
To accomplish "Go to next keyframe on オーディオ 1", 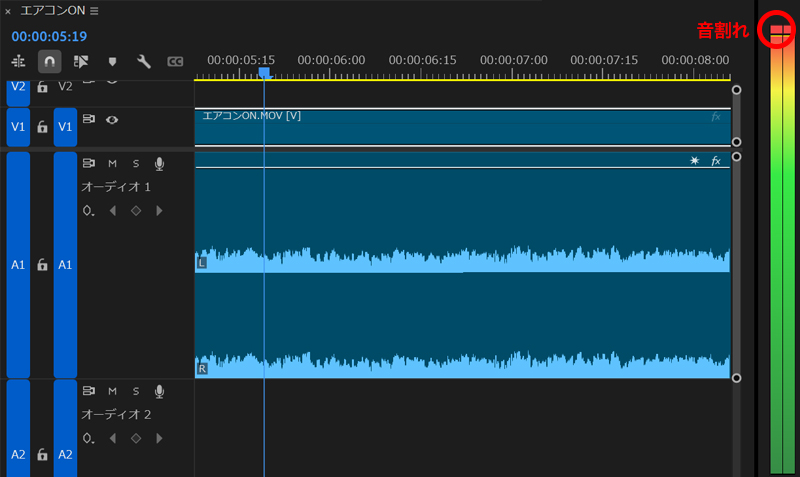I will point(159,211).
